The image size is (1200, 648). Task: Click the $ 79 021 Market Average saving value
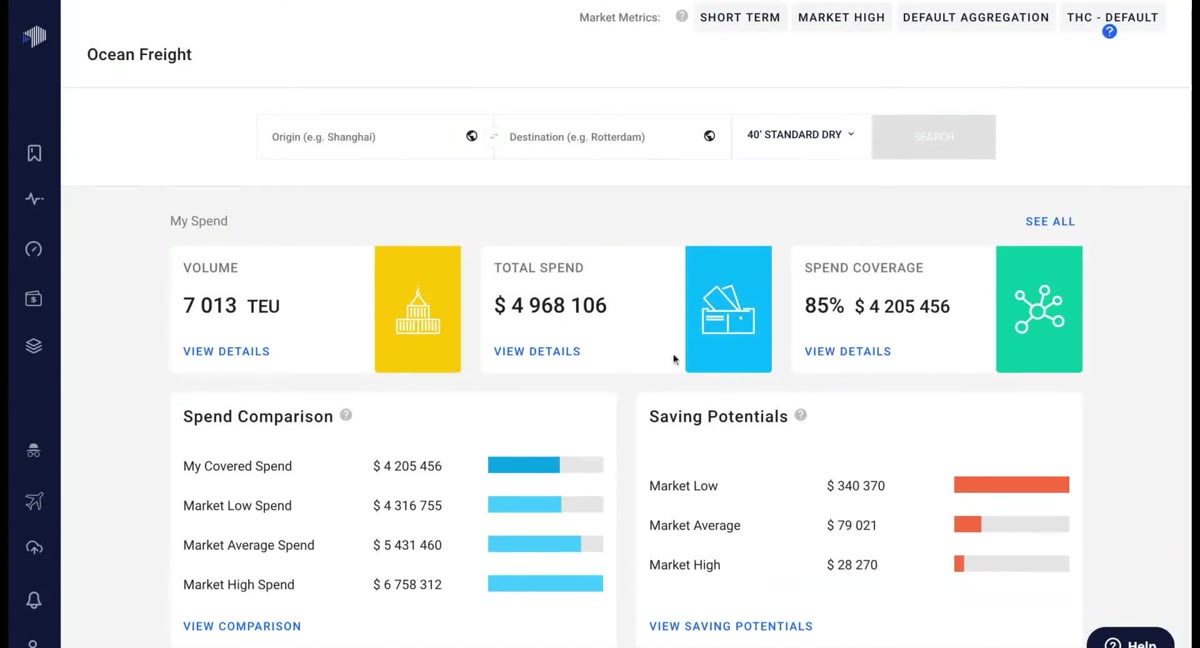852,525
